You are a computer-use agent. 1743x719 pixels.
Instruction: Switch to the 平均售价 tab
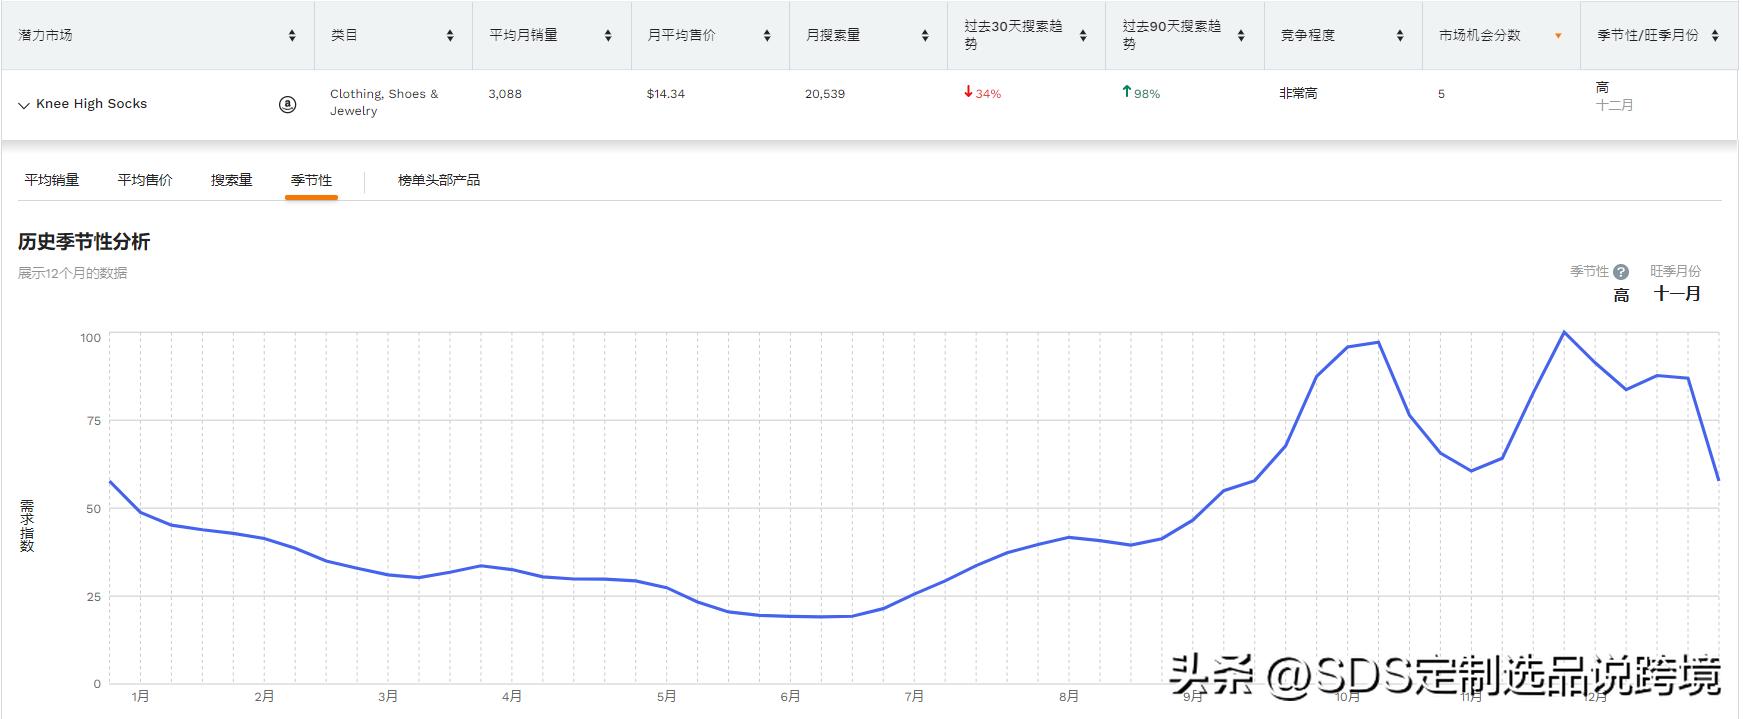(145, 180)
